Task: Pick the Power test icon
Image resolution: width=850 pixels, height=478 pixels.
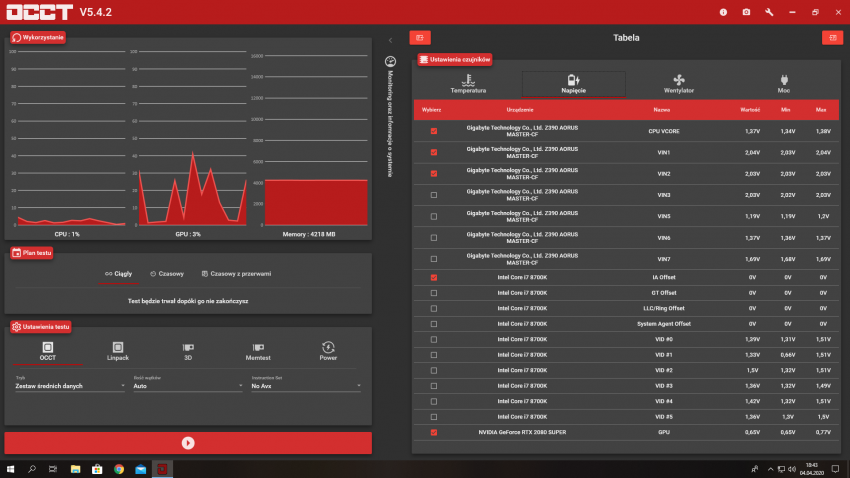Action: (328, 350)
